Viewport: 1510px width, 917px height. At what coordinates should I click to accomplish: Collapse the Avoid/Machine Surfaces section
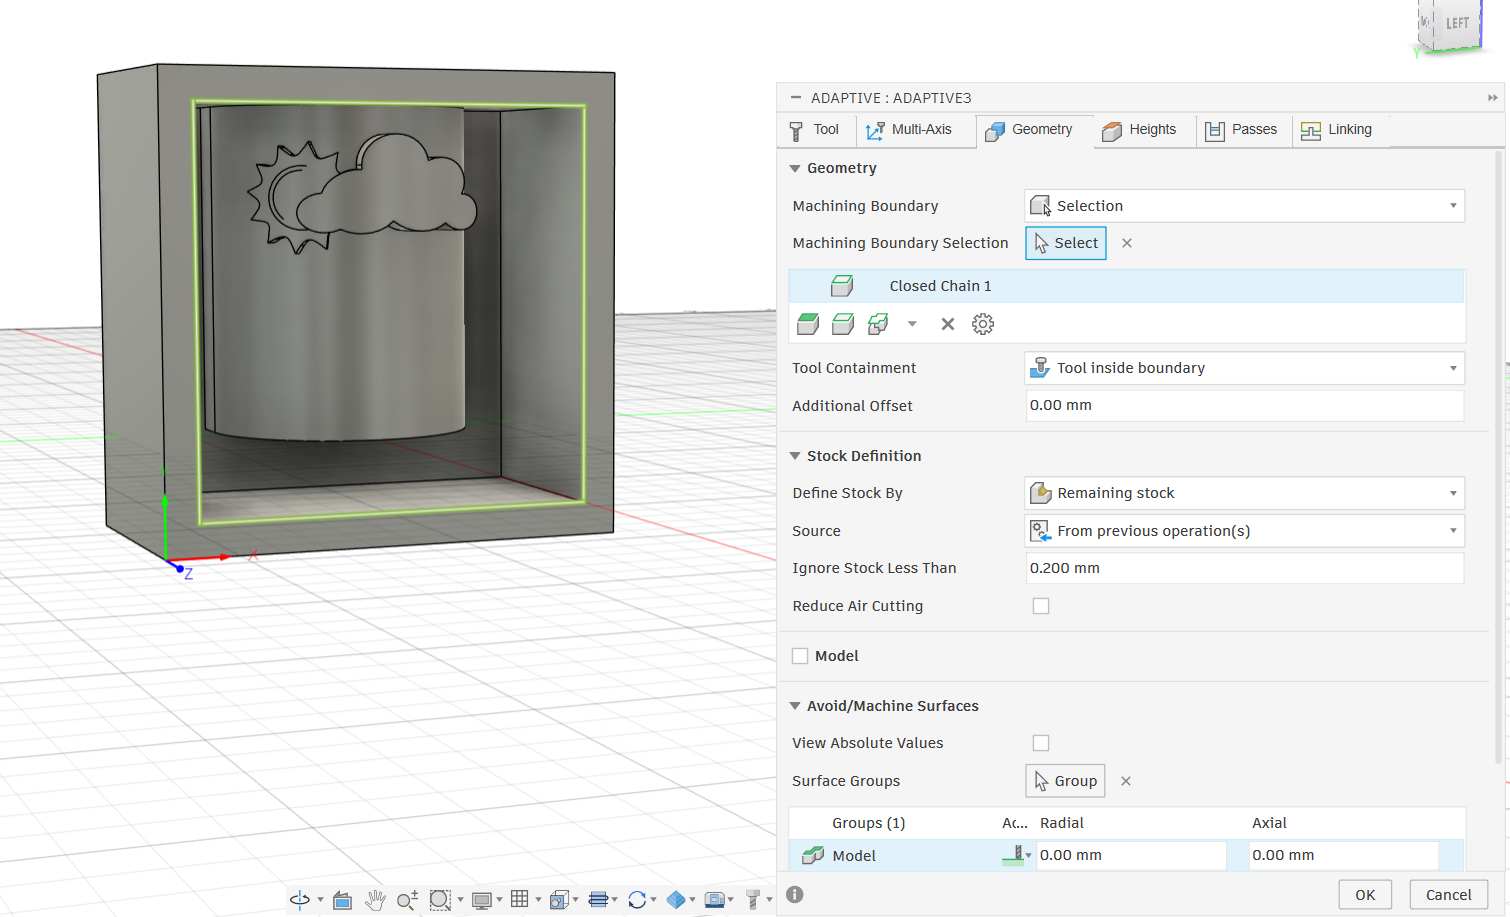[x=795, y=706]
